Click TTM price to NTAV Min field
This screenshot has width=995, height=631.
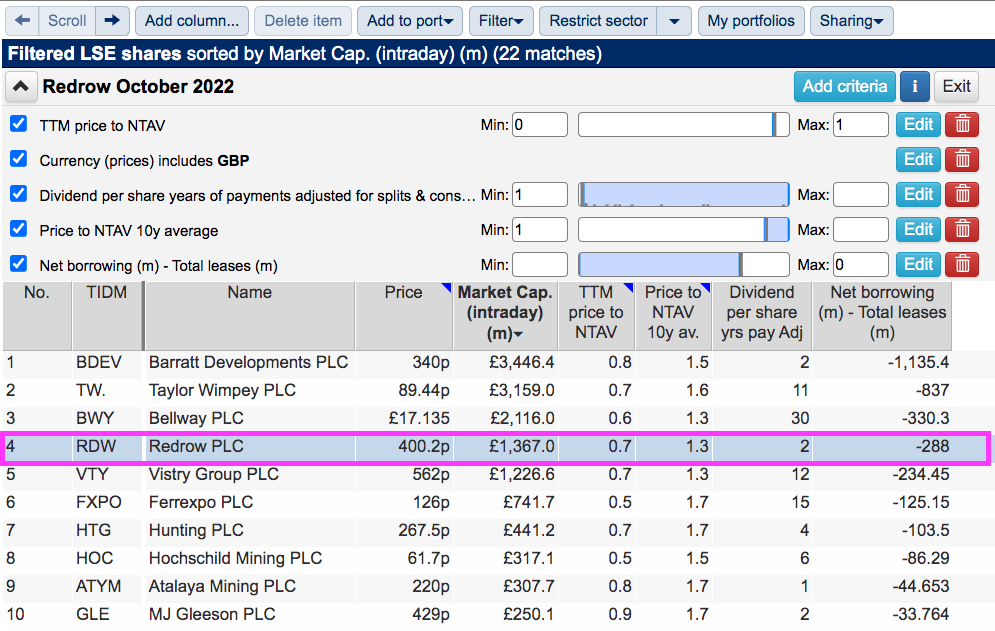tap(539, 124)
